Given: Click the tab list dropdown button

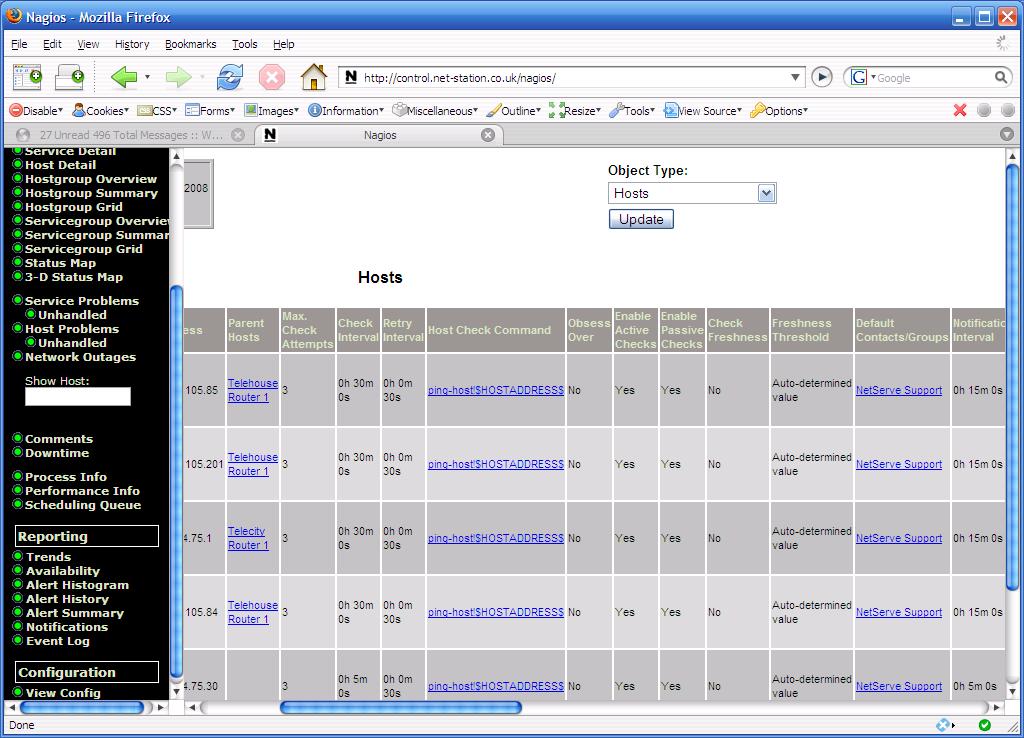Looking at the screenshot, I should coord(1007,135).
